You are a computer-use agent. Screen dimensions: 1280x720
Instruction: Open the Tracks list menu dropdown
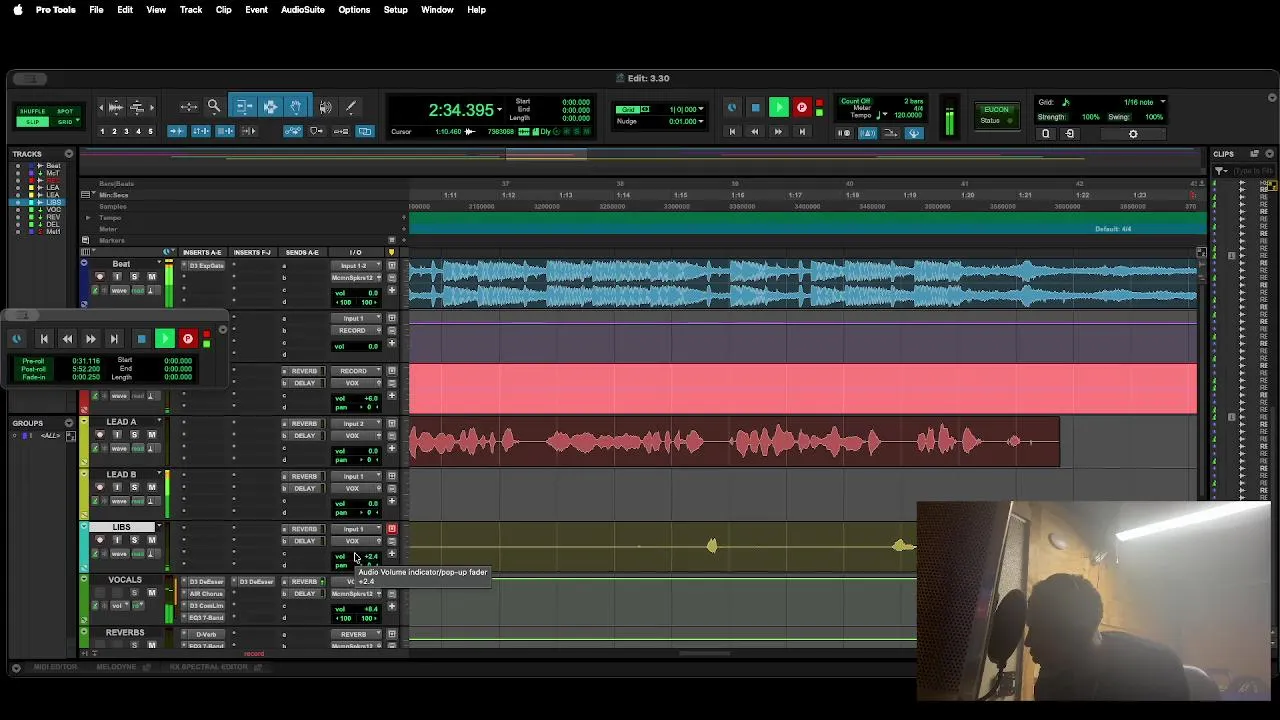click(x=69, y=154)
